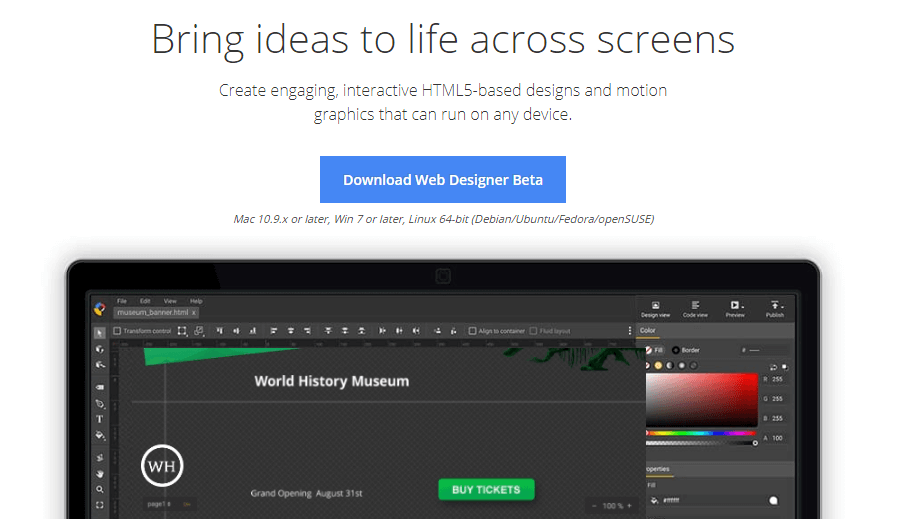Switch color target to Border
Image resolution: width=900 pixels, height=519 pixels.
(x=686, y=350)
